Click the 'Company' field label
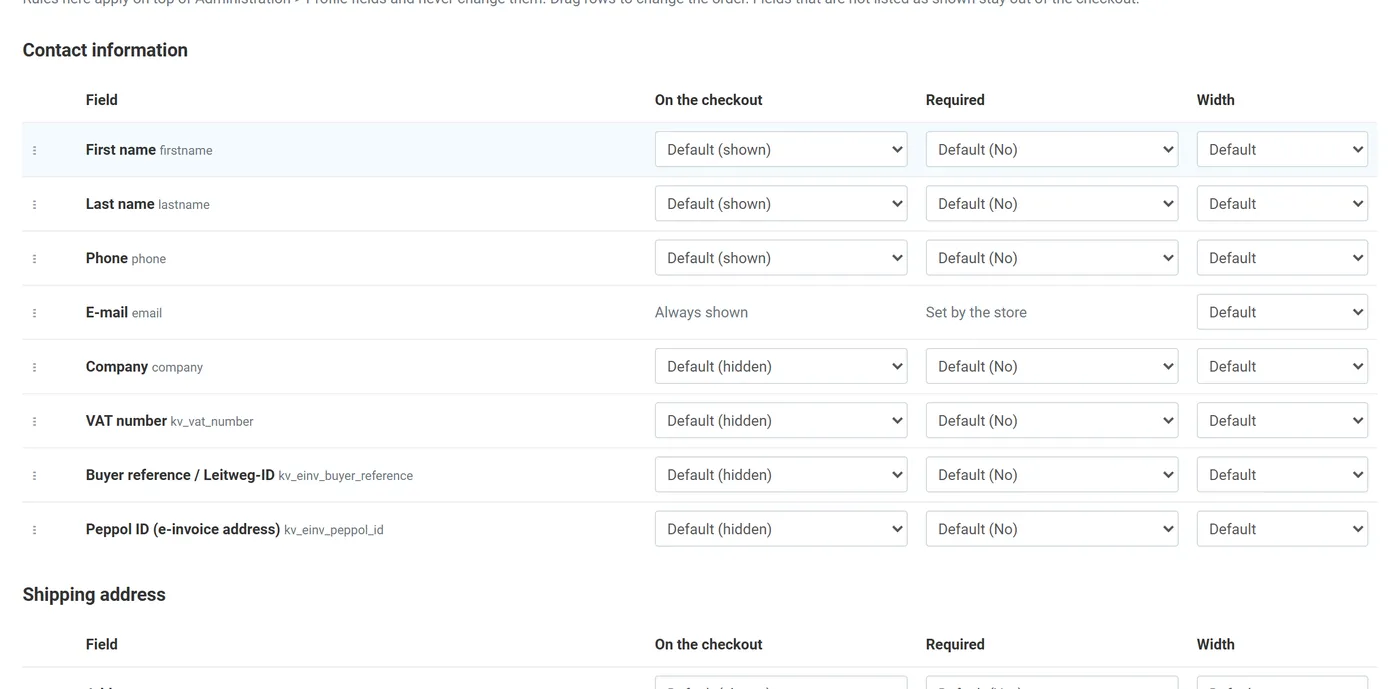This screenshot has height=689, width=1400. pyautogui.click(x=117, y=366)
